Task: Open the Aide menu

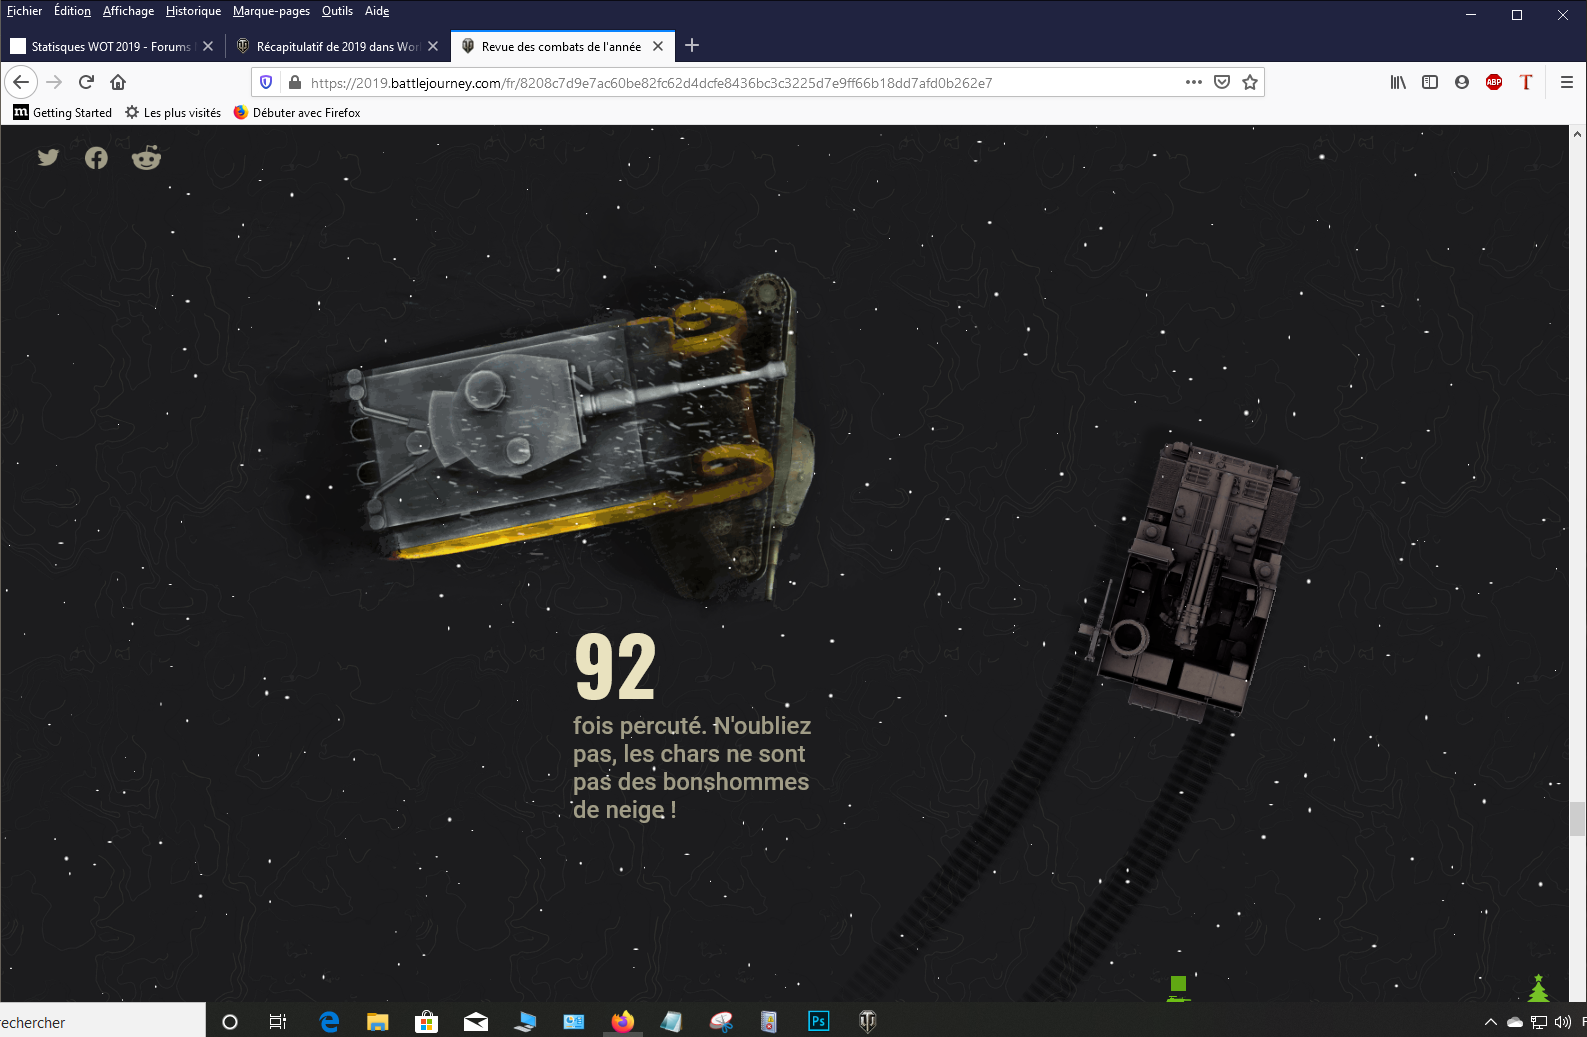Action: pos(377,11)
